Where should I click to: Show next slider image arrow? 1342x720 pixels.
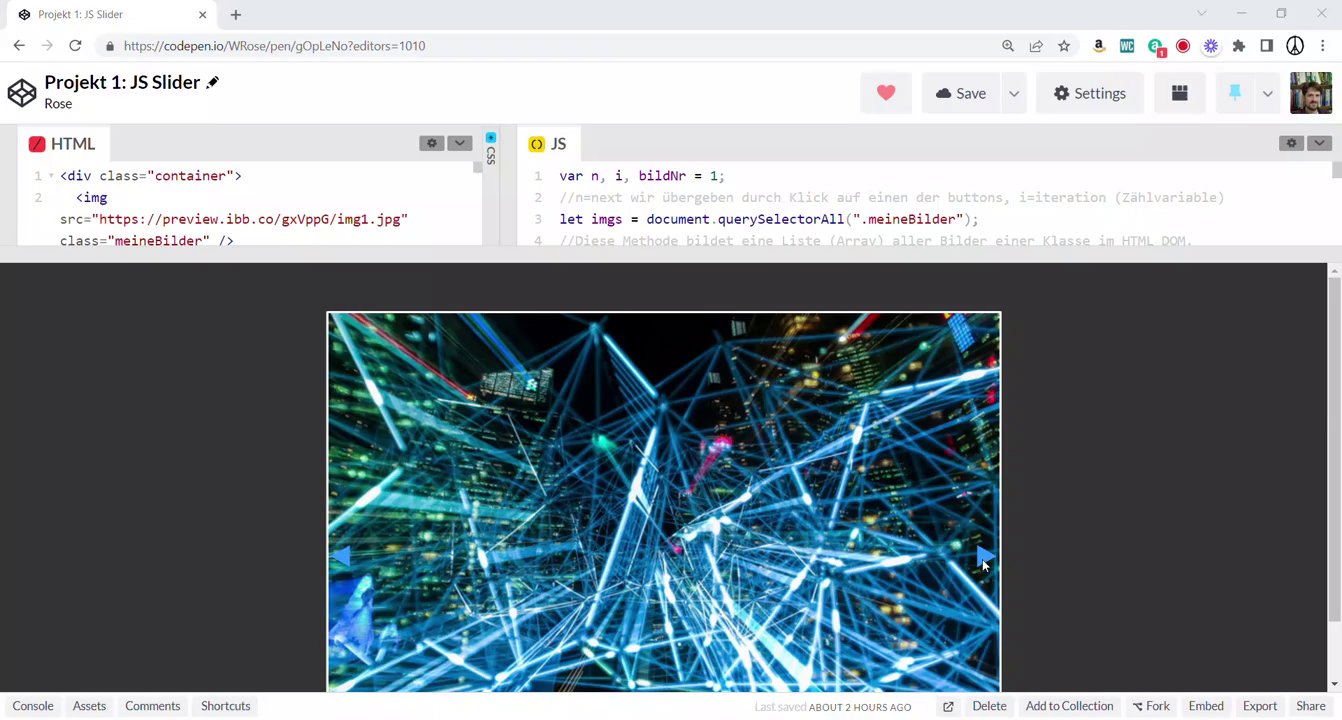(x=985, y=556)
